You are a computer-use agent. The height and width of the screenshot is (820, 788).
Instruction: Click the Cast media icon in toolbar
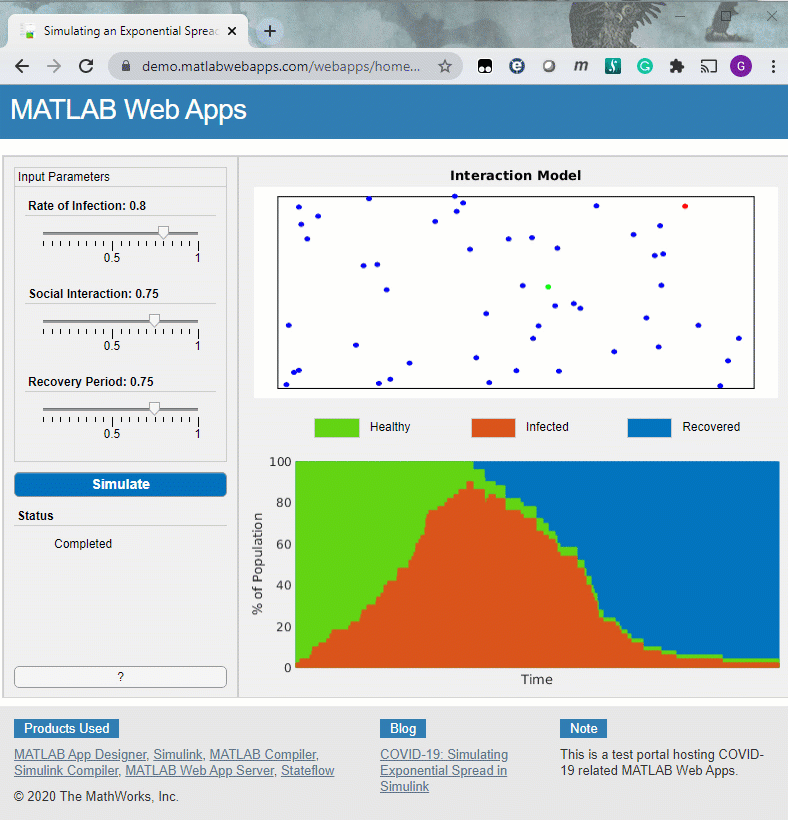(709, 66)
